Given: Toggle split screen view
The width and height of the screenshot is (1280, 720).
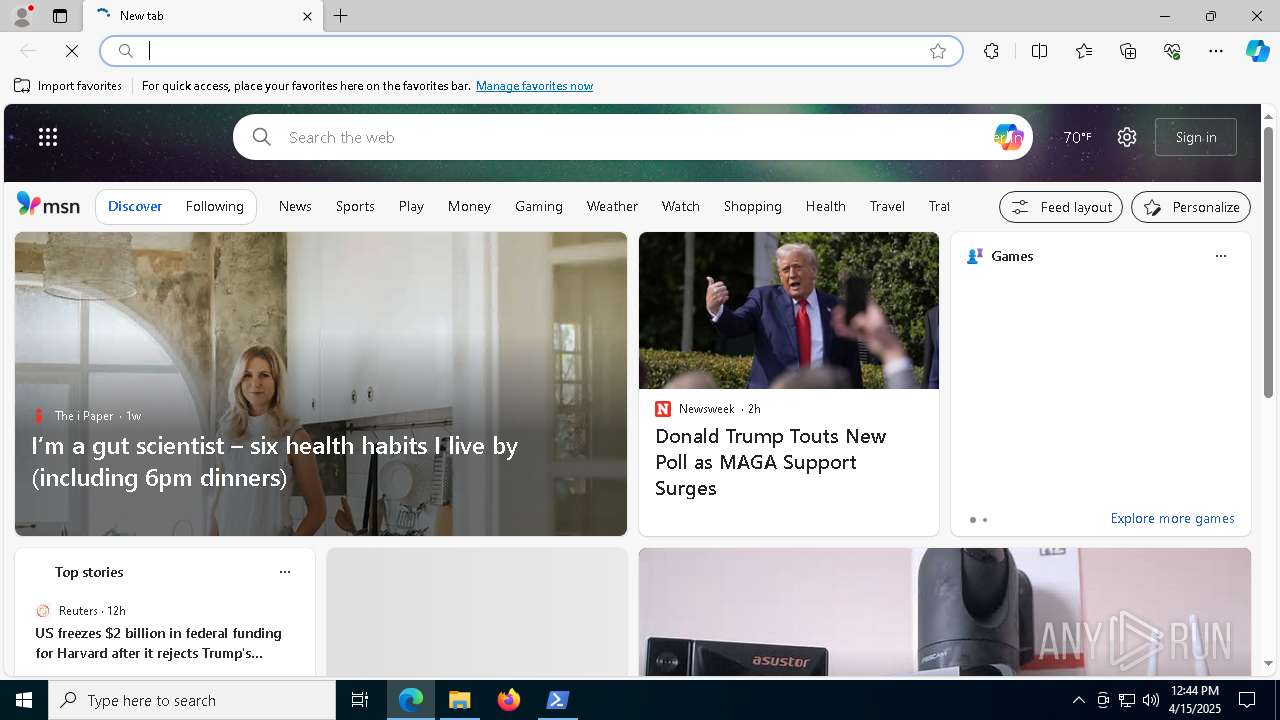Looking at the screenshot, I should coord(1039,51).
